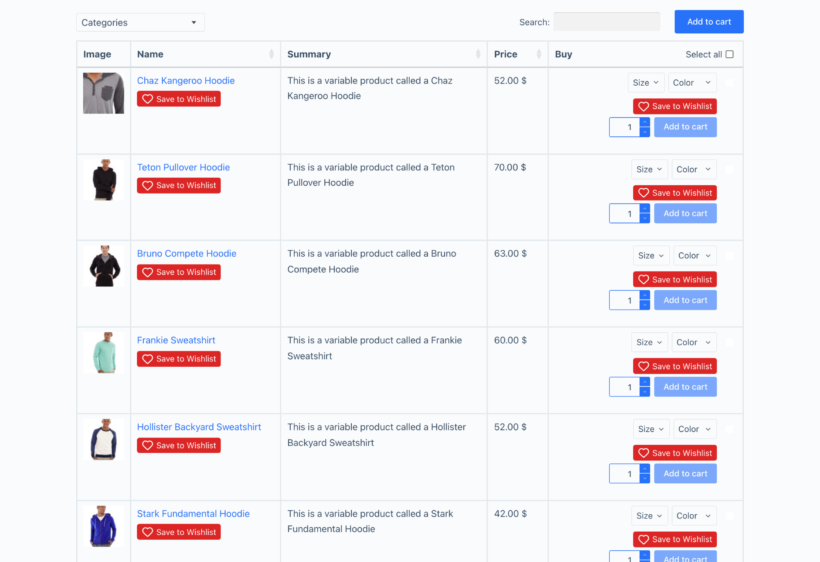Open Size dropdown for Teton Pullover Hoodie

tap(649, 169)
